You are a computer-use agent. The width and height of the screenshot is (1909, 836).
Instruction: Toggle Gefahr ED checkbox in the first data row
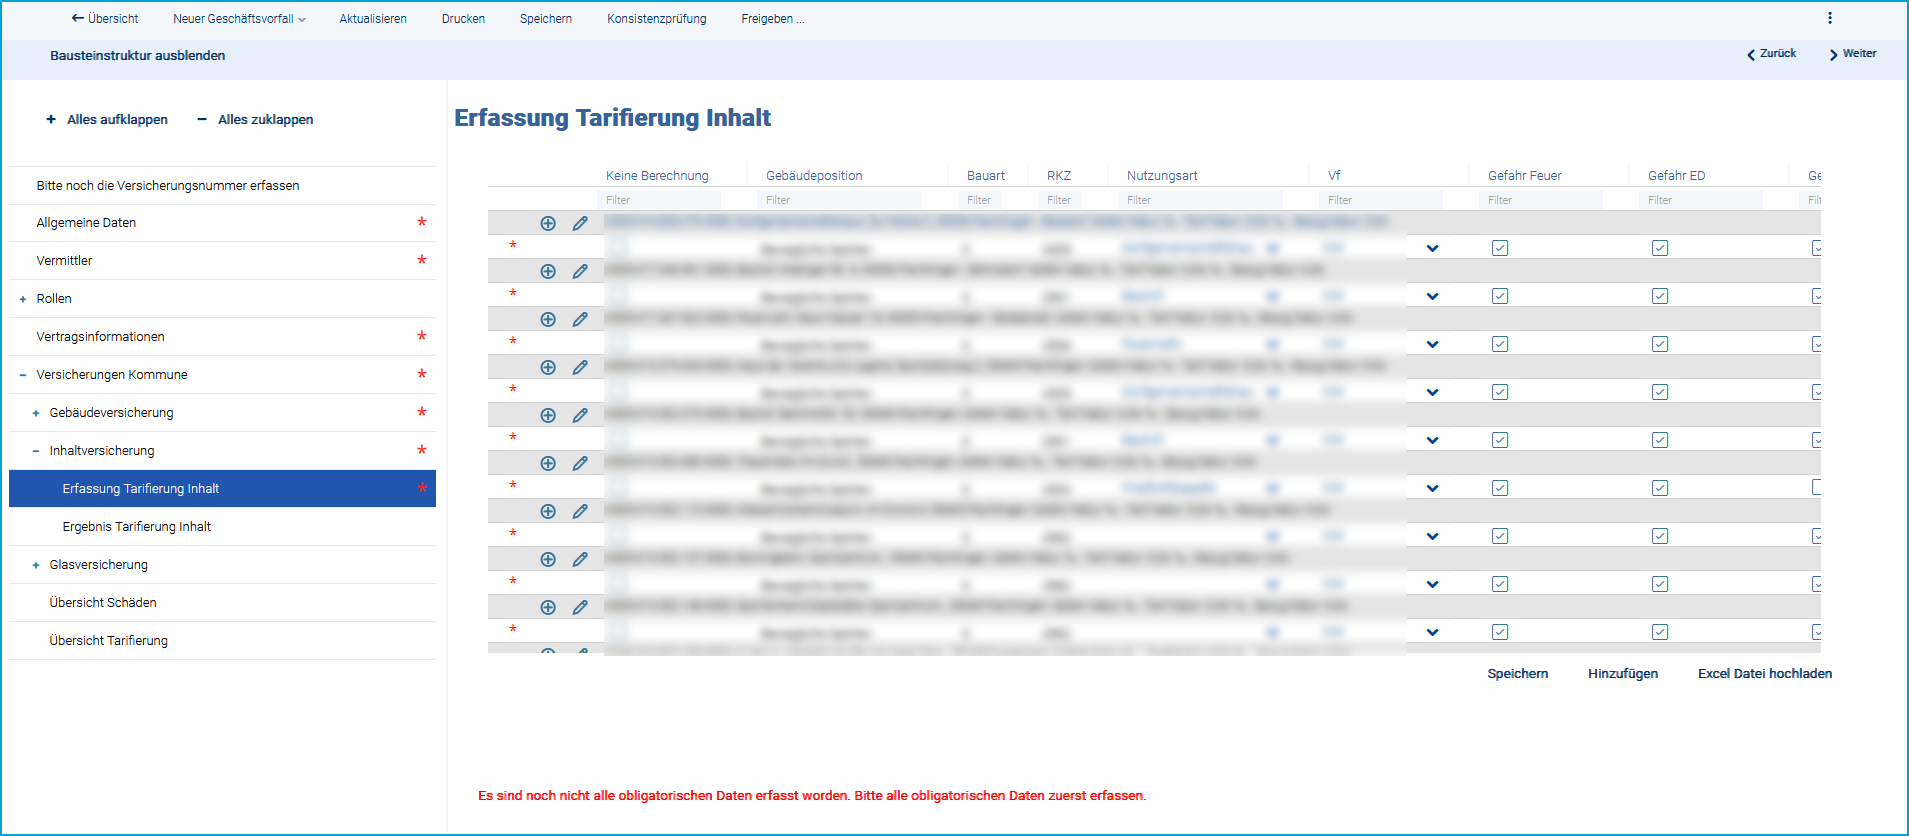pyautogui.click(x=1659, y=248)
